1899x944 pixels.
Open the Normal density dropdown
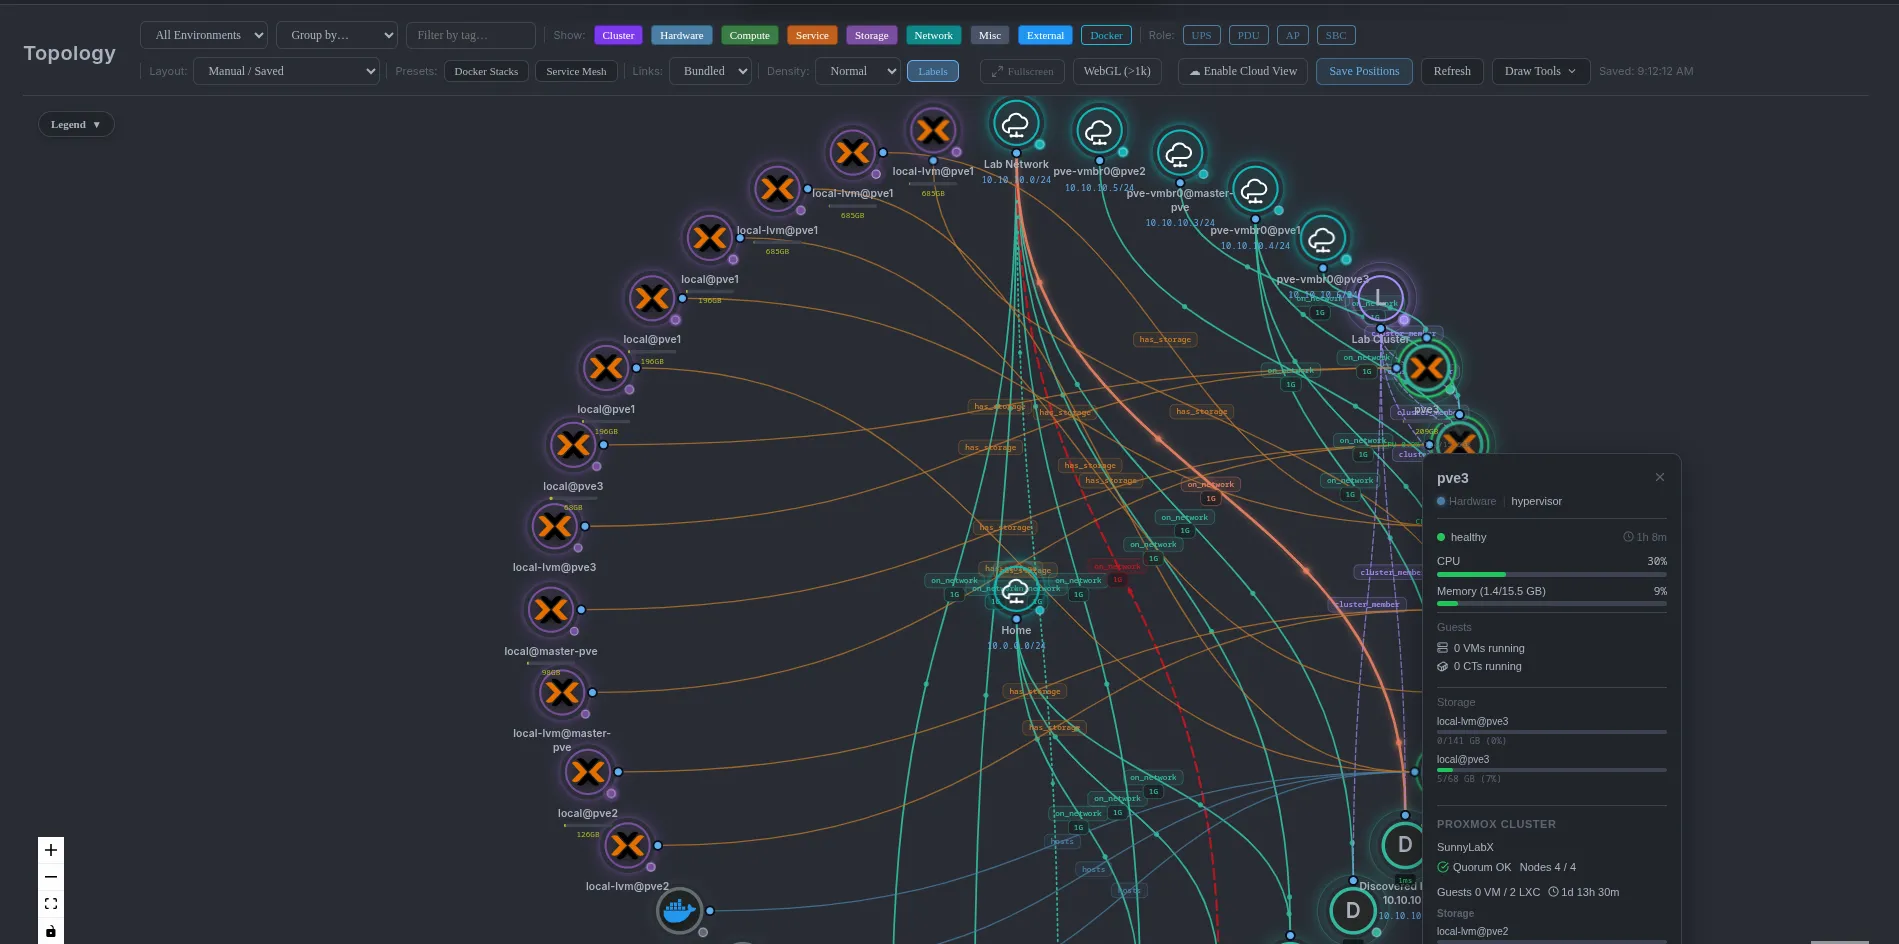(858, 71)
